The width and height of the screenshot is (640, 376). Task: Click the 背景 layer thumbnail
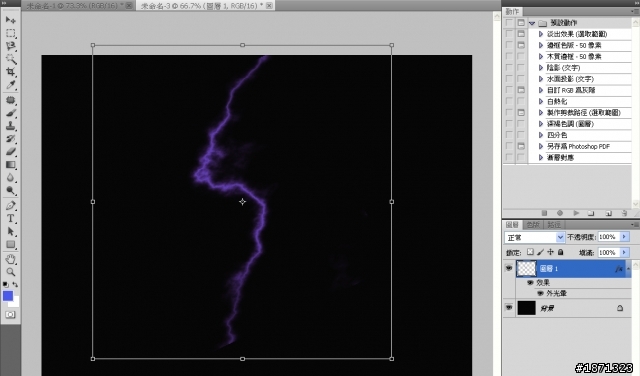(526, 308)
